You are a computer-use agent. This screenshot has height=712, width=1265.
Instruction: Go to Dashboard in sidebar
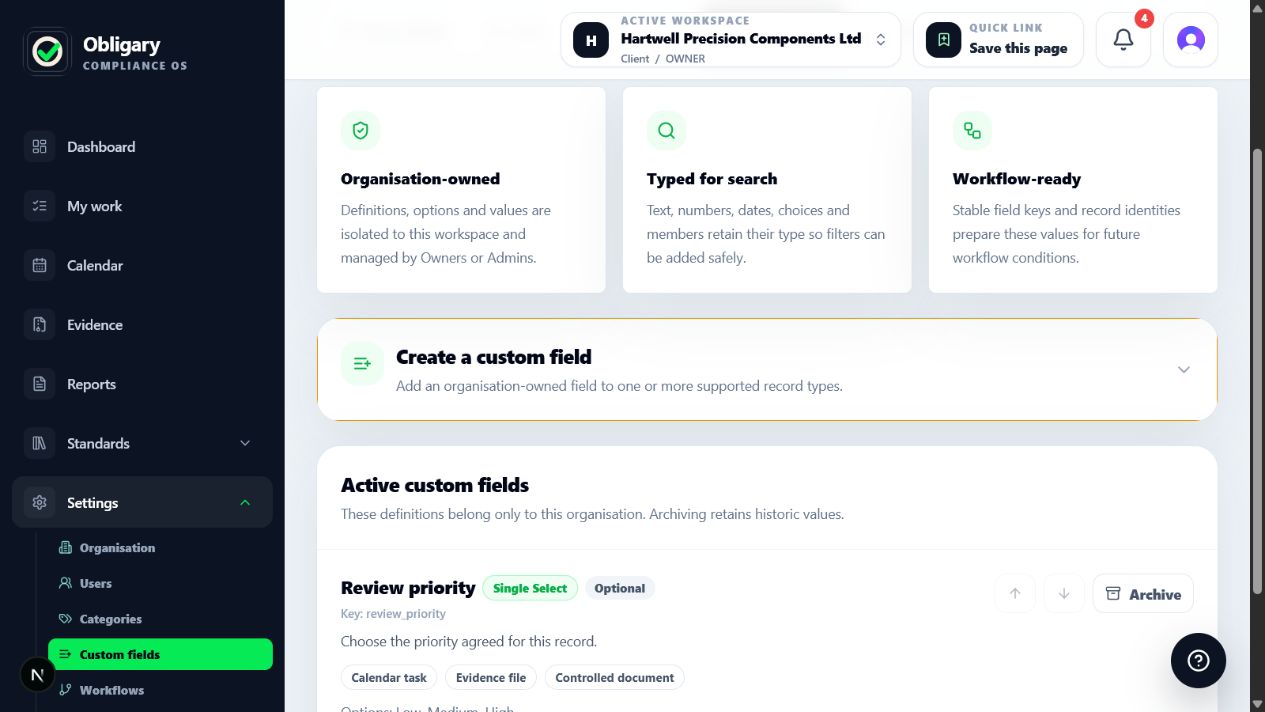point(142,147)
